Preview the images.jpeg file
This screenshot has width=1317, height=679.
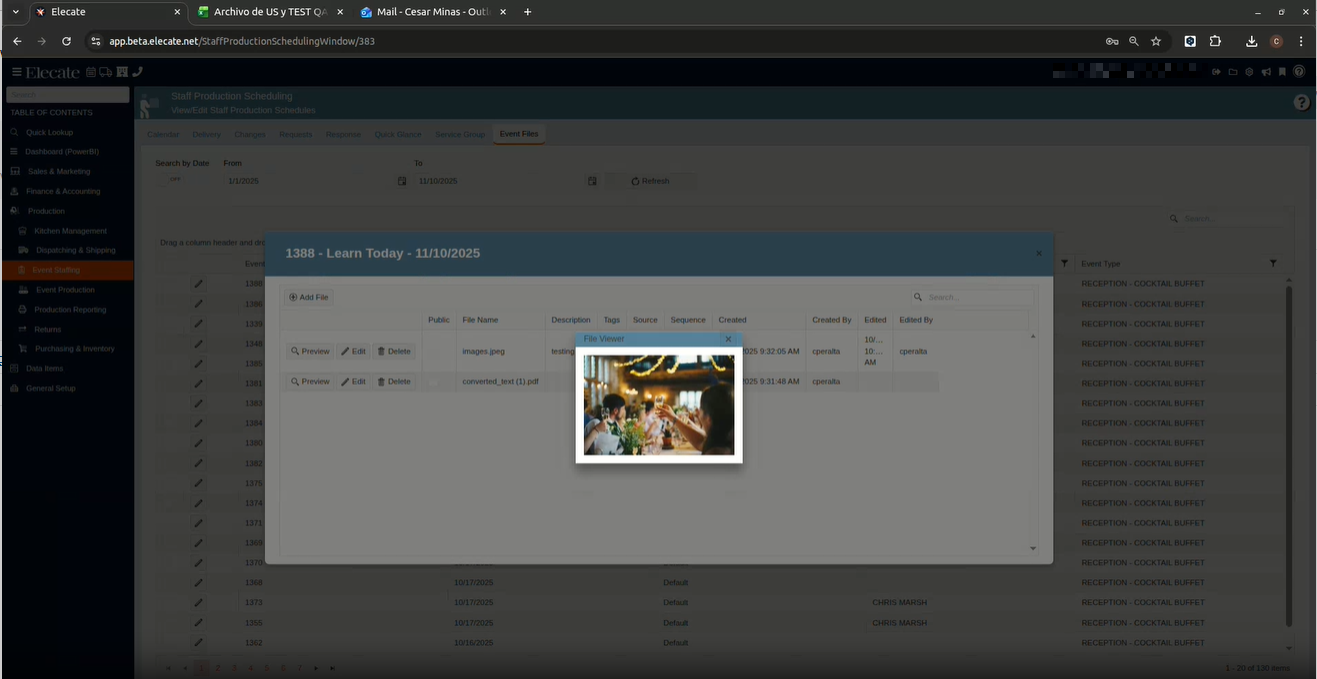[310, 352]
